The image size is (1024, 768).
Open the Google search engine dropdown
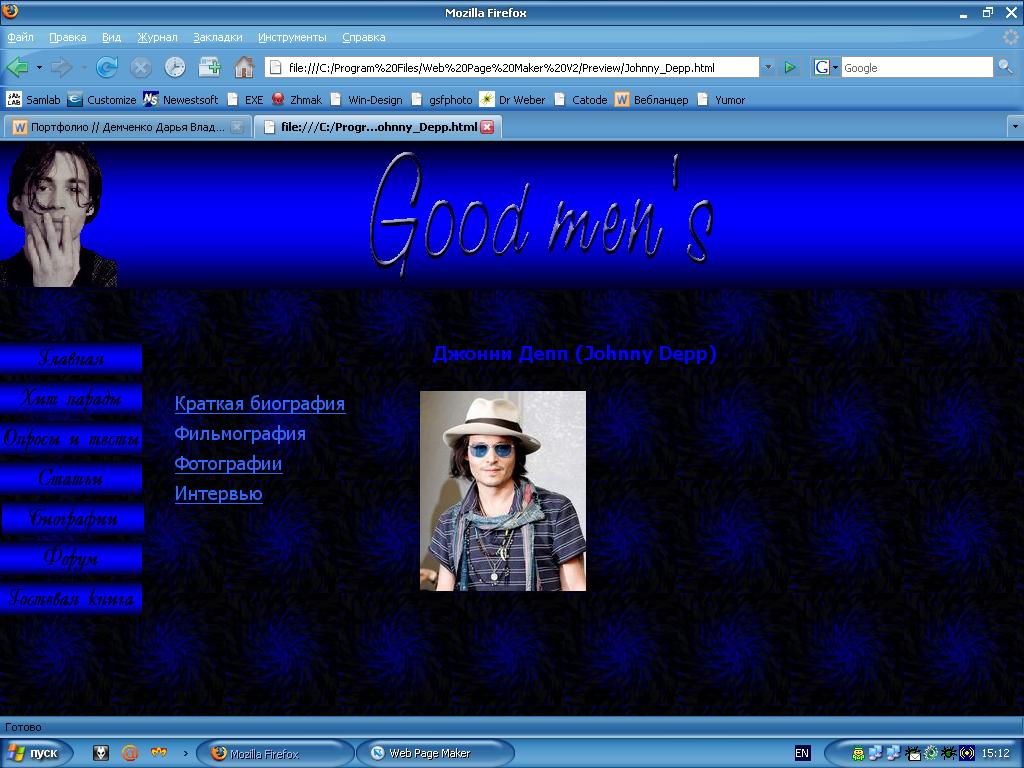824,67
